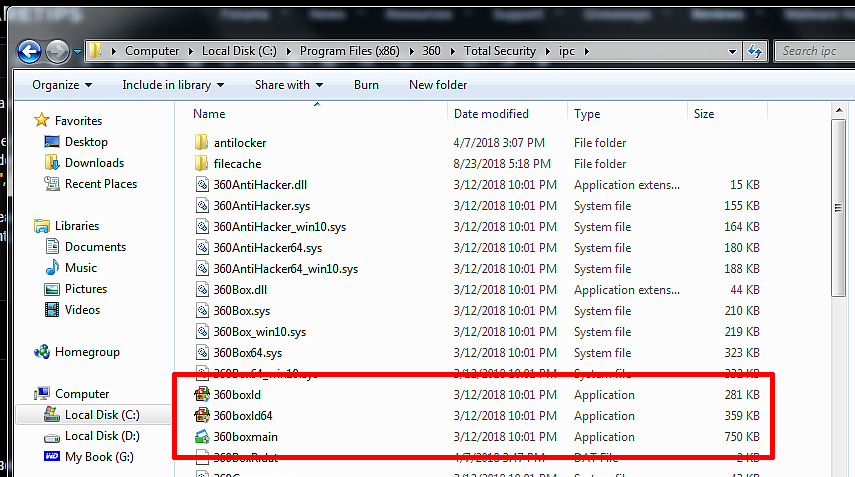Select the 360AntiHacker.sys file icon
855x477 pixels.
click(202, 206)
